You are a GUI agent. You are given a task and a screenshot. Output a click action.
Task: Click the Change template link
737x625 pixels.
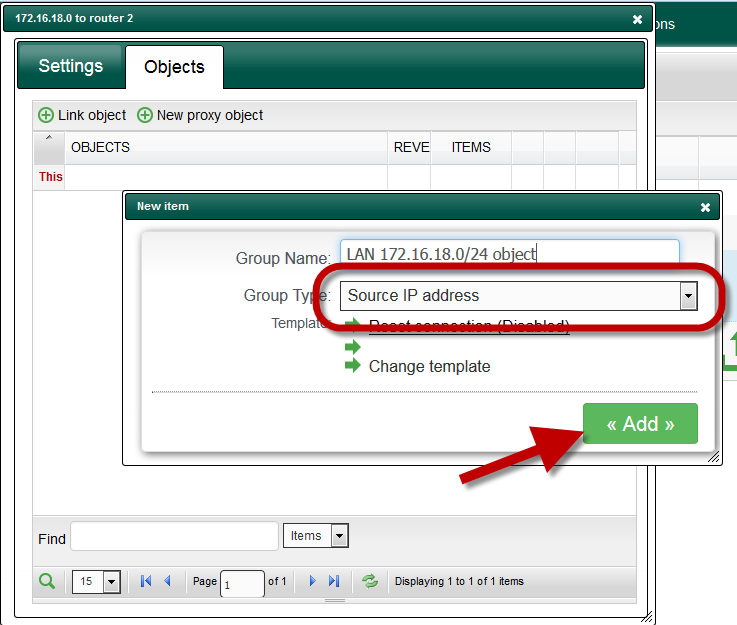[x=429, y=367]
